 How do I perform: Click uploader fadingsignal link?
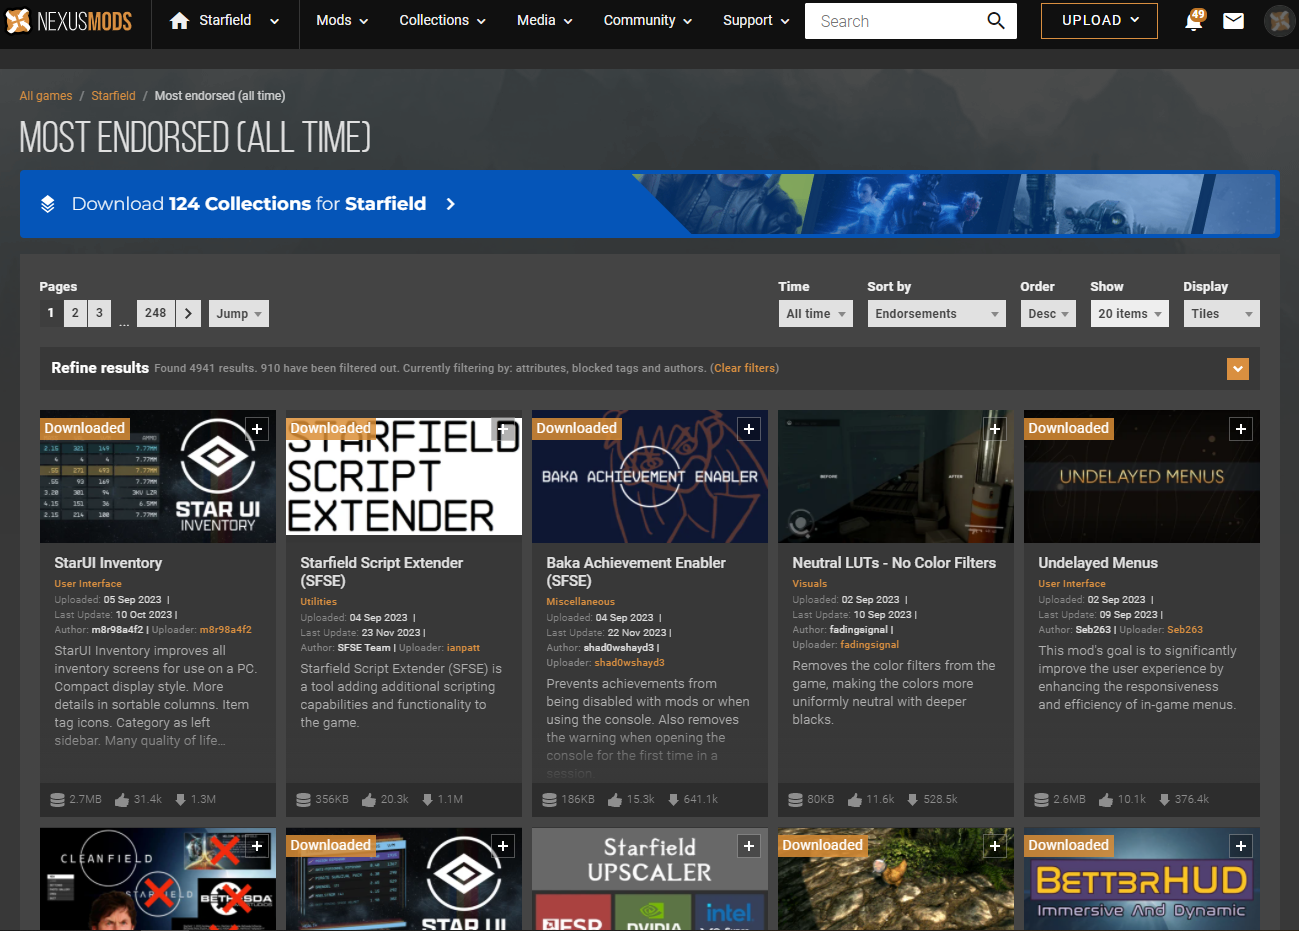[x=869, y=645]
